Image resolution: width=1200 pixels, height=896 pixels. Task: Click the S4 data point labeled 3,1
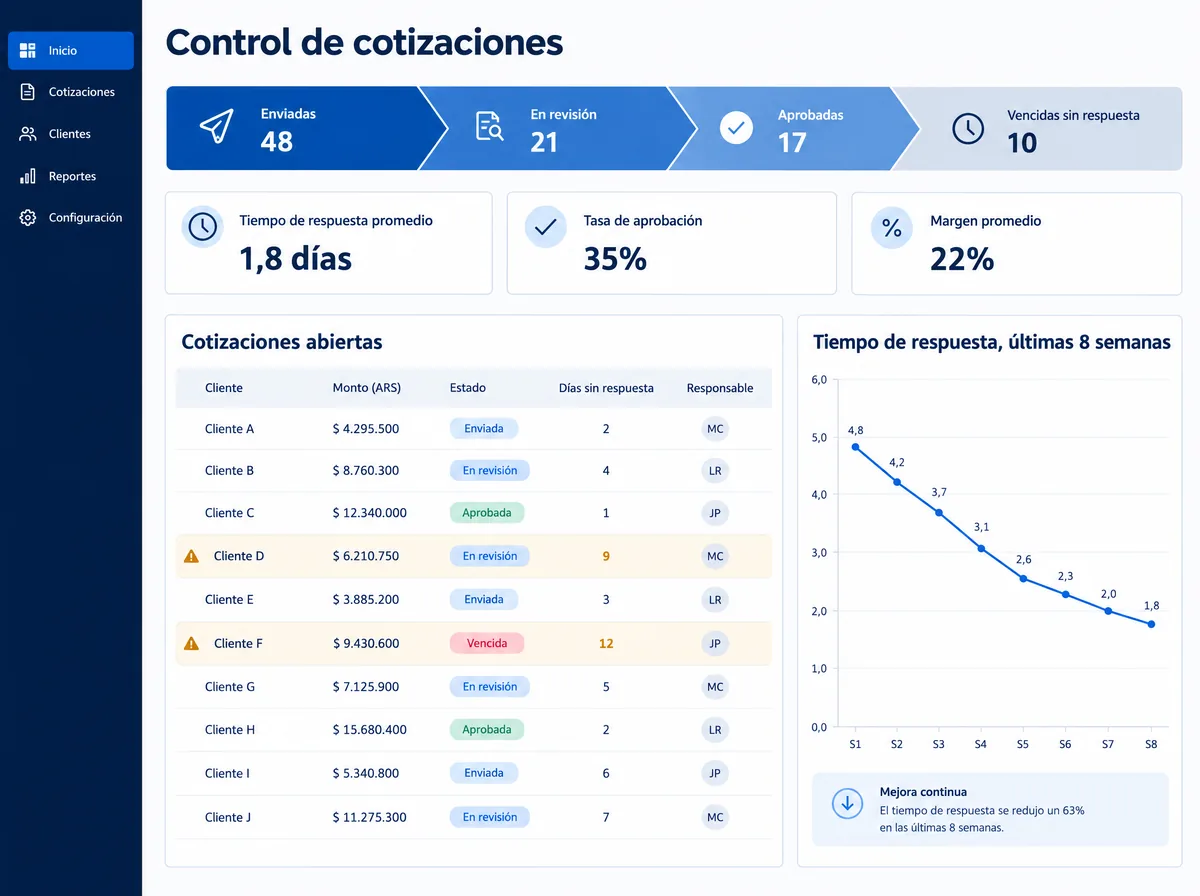(x=981, y=548)
